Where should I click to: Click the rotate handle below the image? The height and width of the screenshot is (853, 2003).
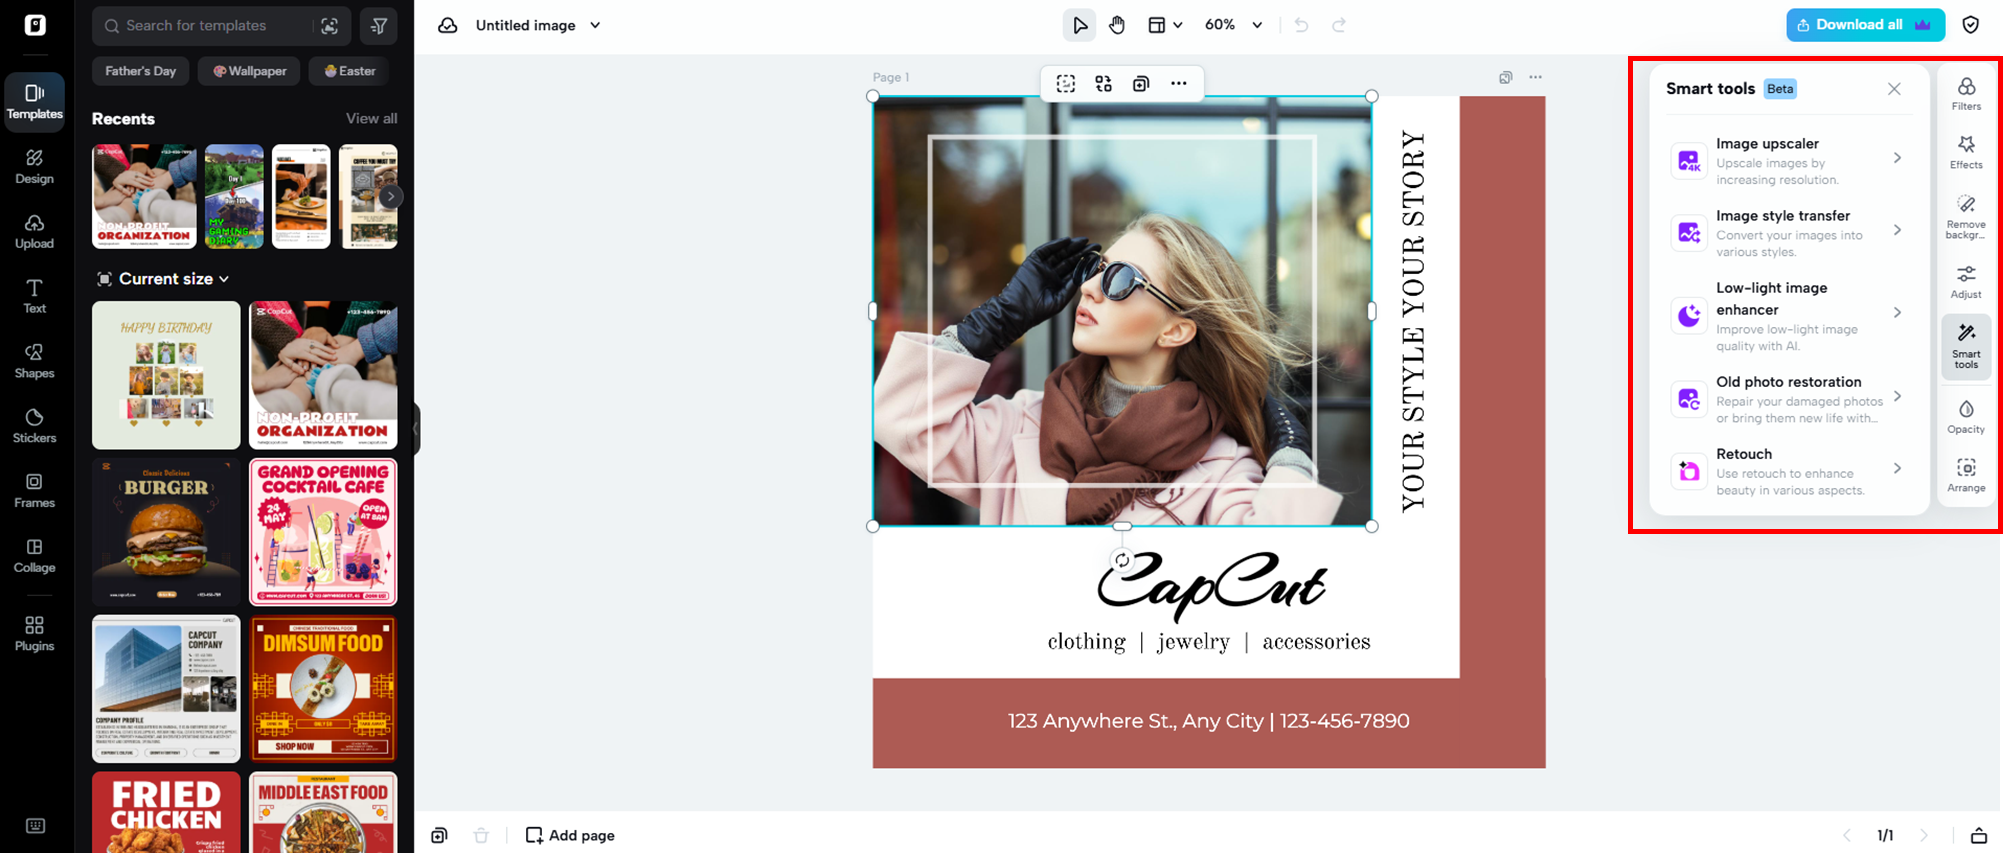pos(1122,560)
